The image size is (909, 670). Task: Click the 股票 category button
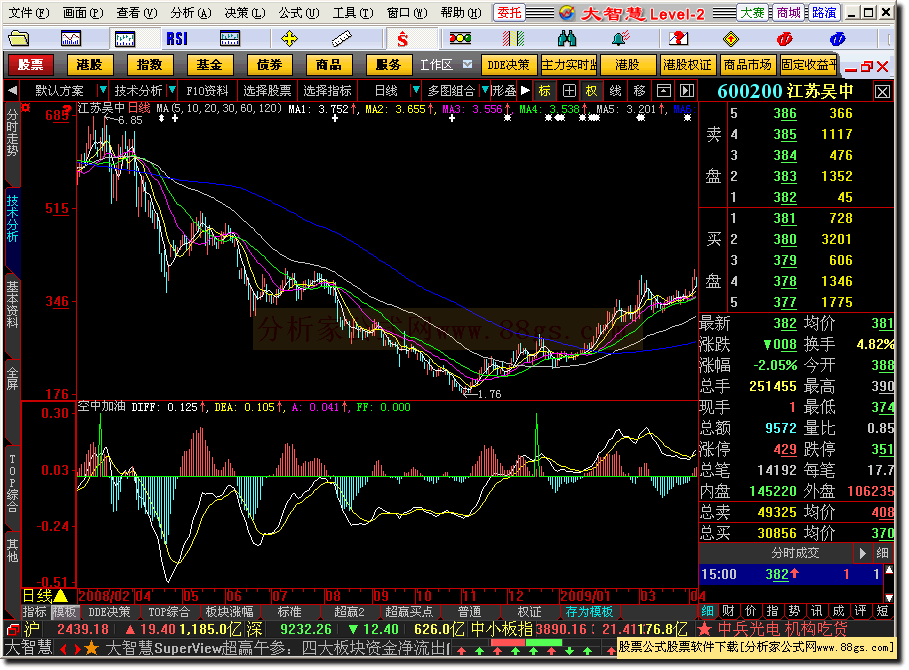pos(30,65)
